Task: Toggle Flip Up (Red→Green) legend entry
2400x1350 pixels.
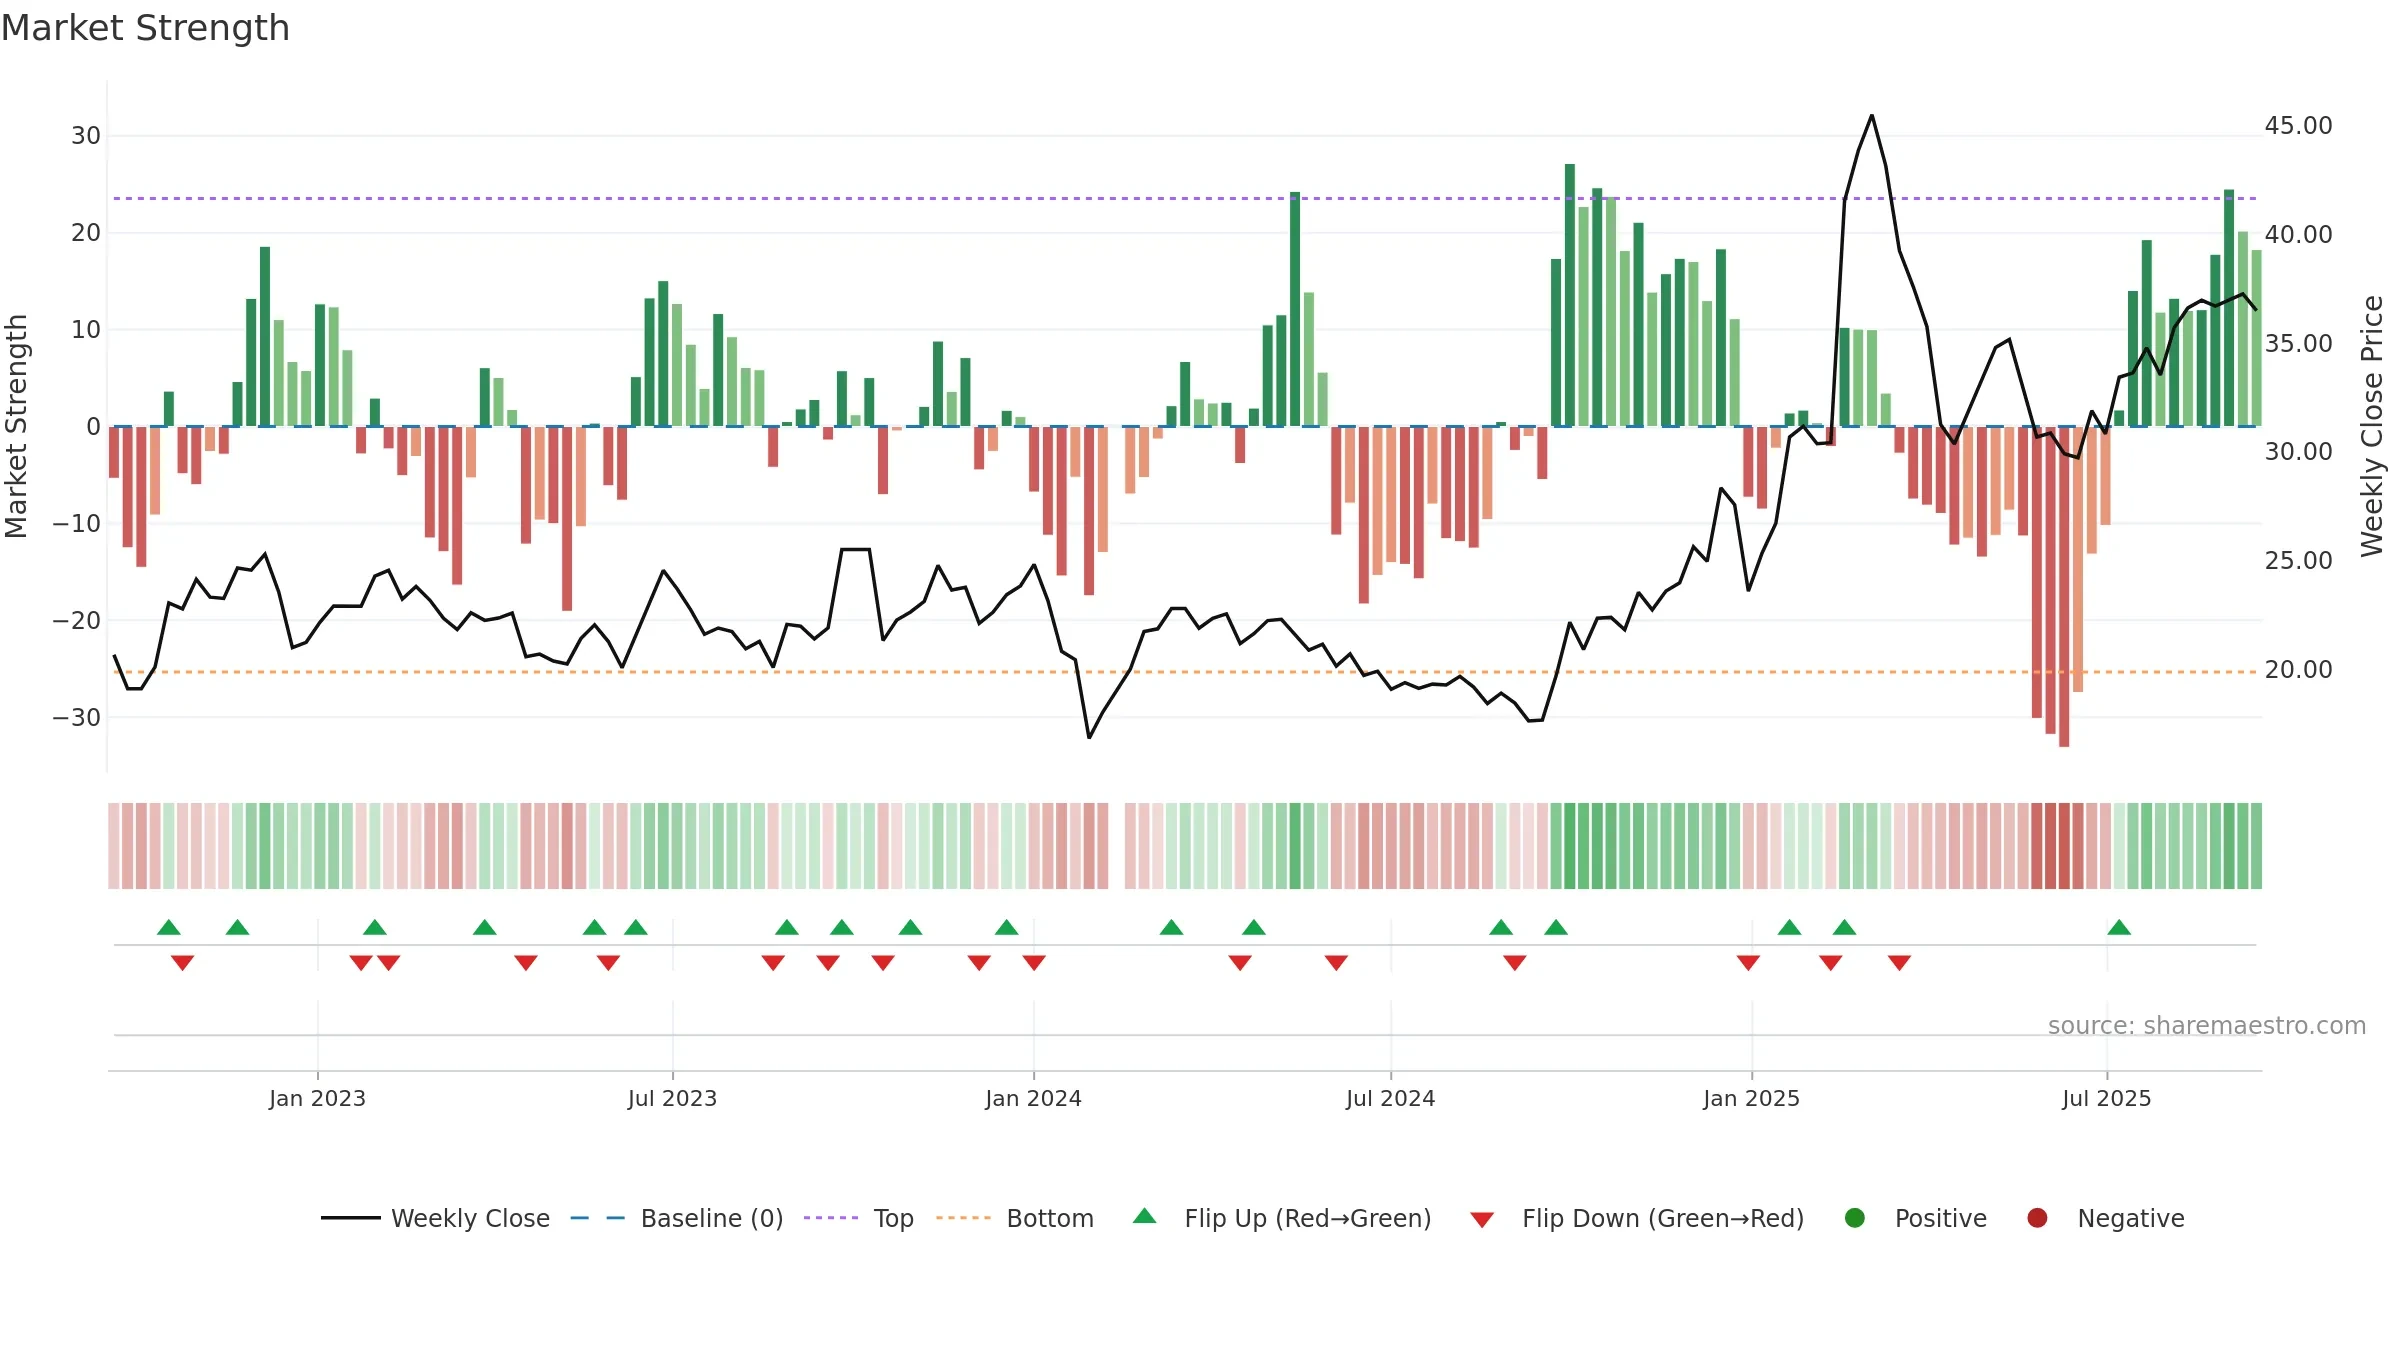Action: pos(1282,1218)
